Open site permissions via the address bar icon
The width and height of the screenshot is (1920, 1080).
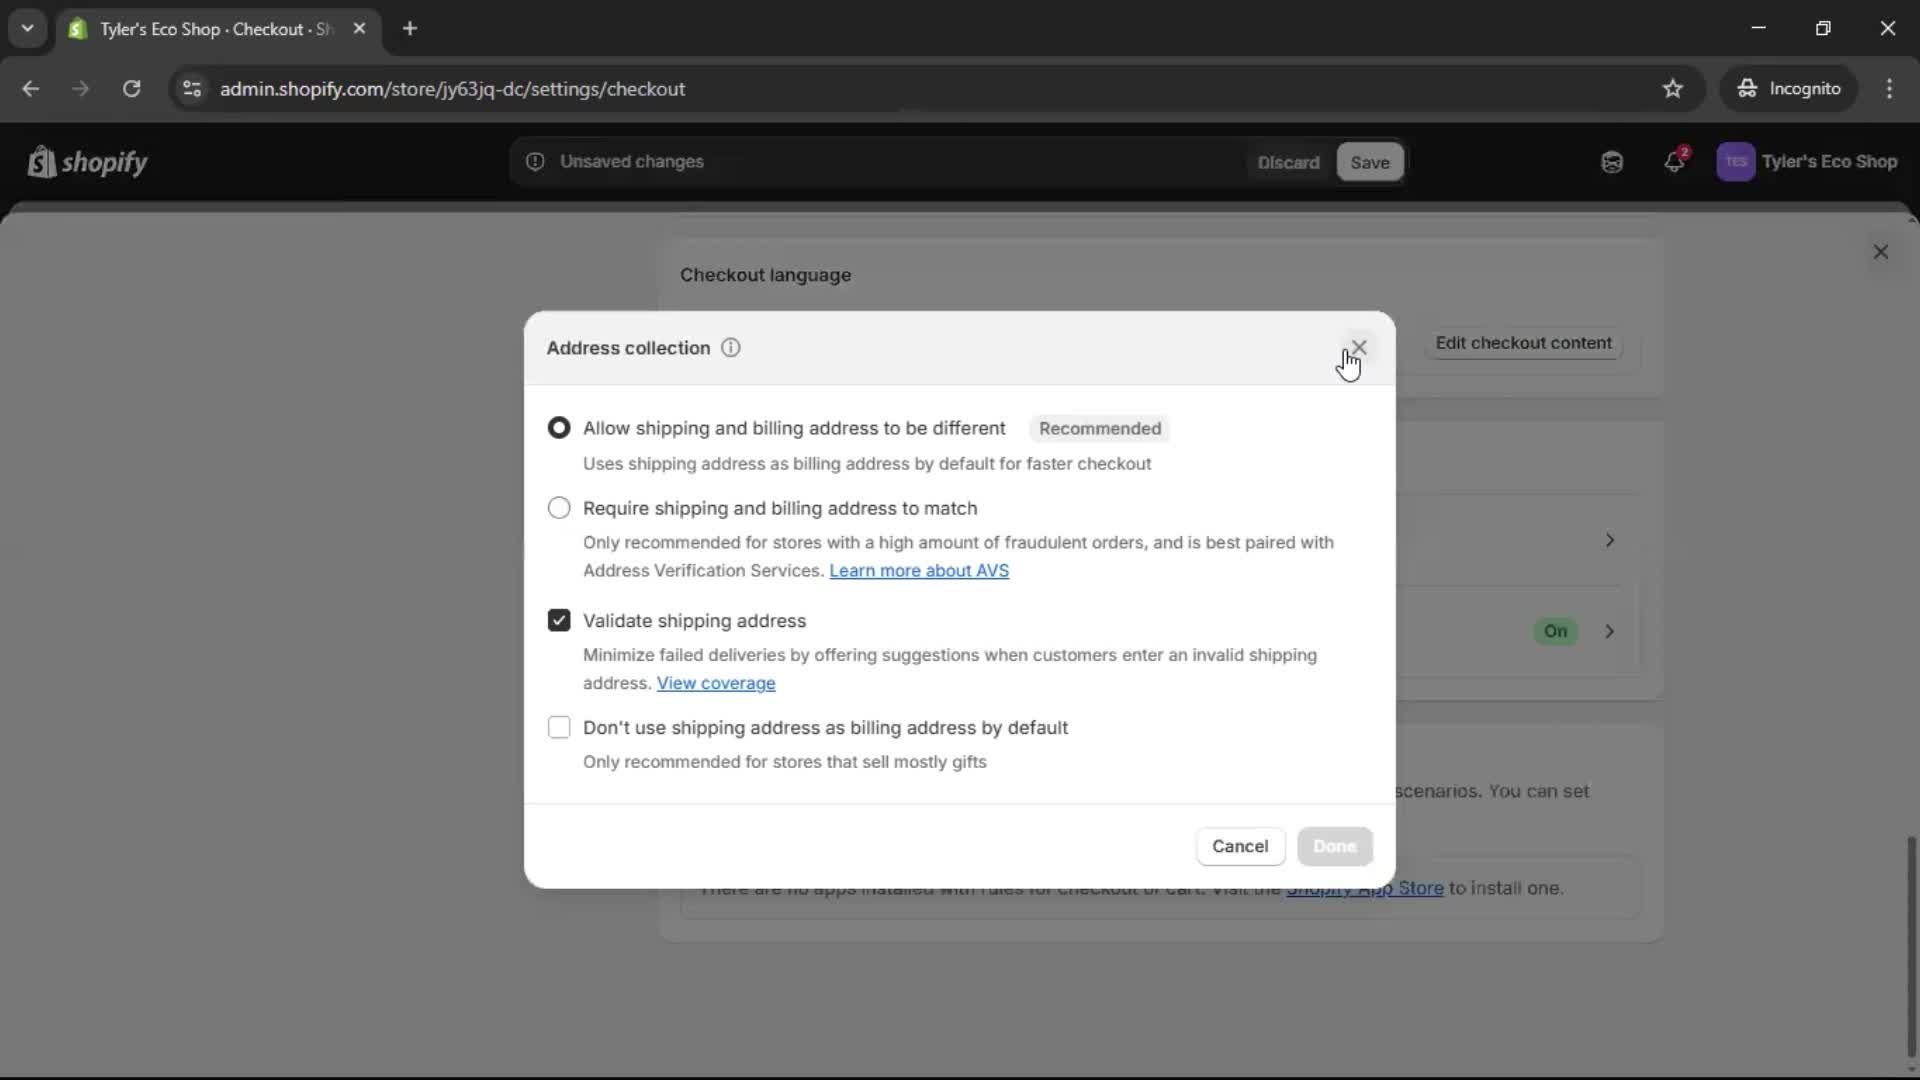pos(191,88)
